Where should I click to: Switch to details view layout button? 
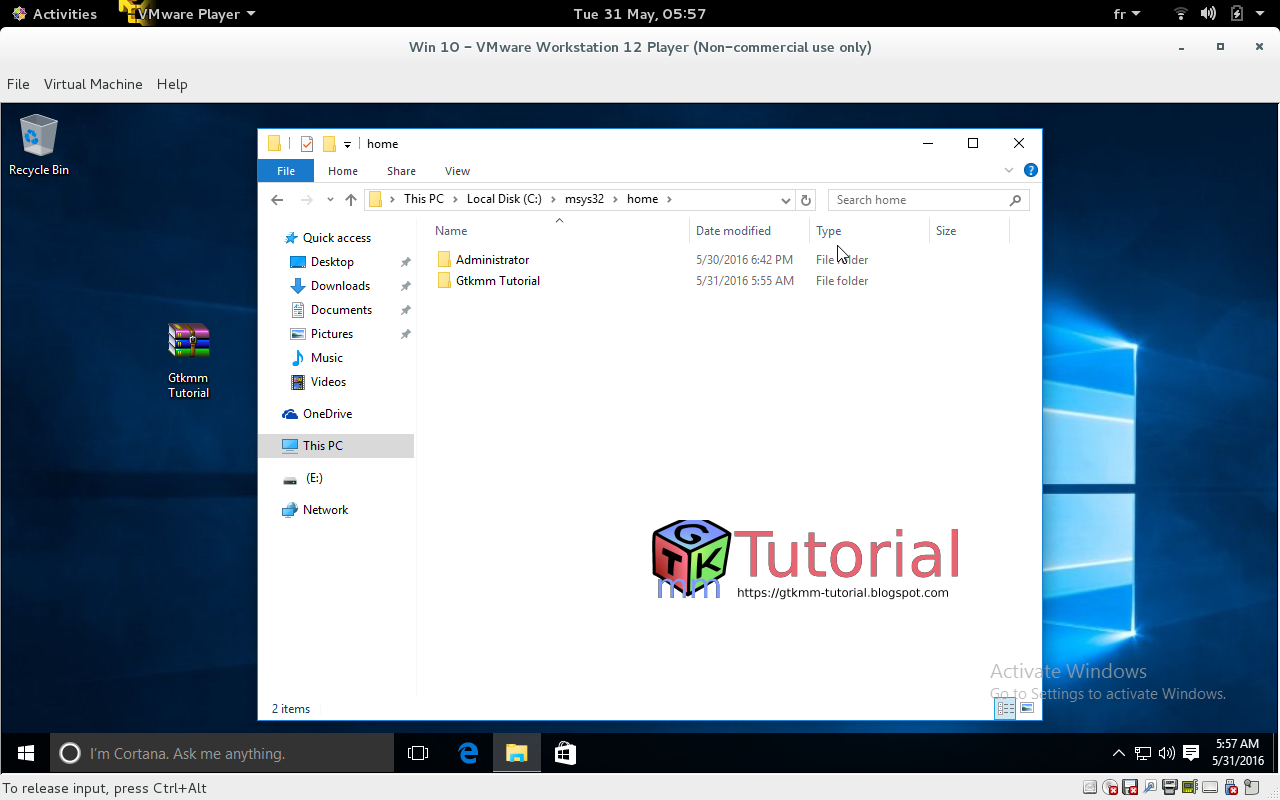point(1005,709)
